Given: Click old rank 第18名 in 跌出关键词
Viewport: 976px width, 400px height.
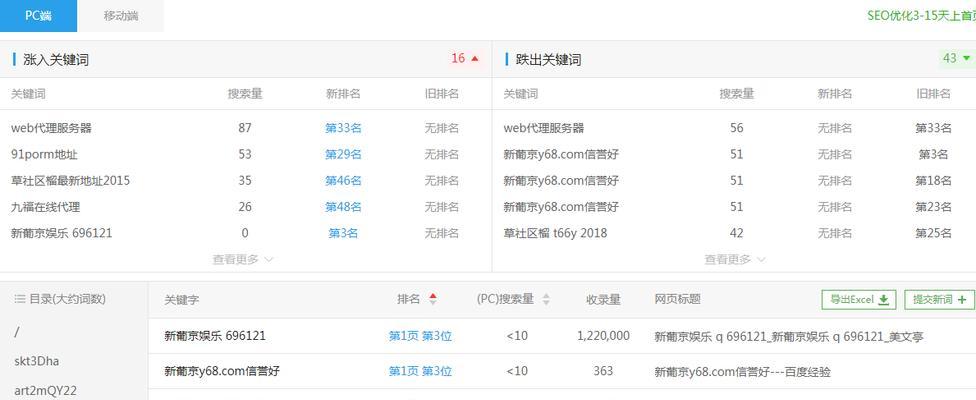Looking at the screenshot, I should point(933,181).
